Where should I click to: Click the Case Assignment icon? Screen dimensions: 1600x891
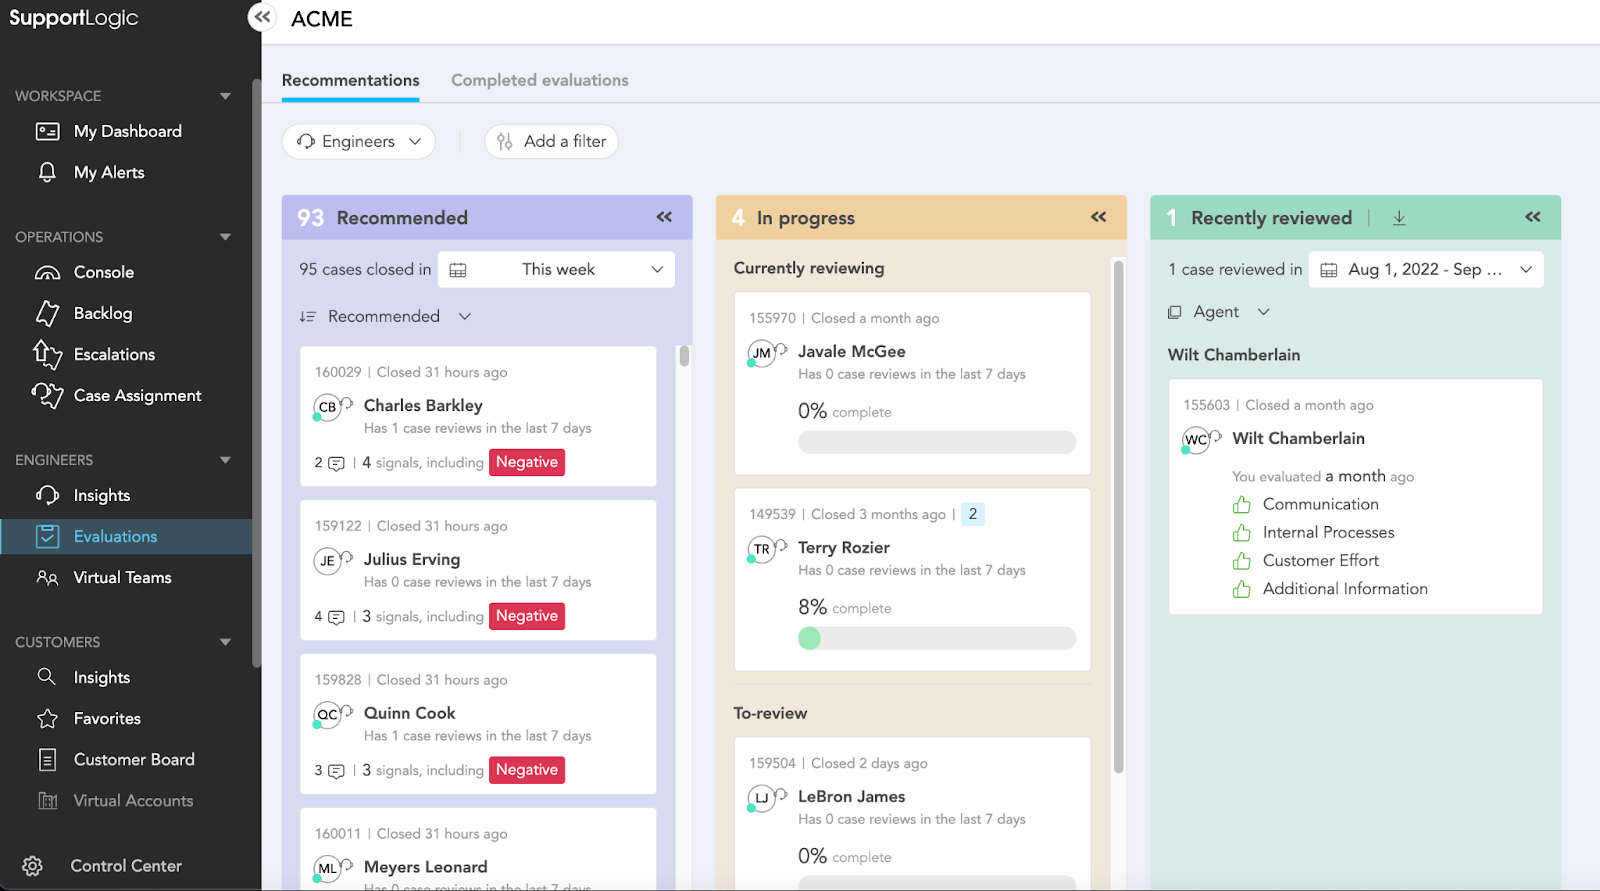click(47, 395)
